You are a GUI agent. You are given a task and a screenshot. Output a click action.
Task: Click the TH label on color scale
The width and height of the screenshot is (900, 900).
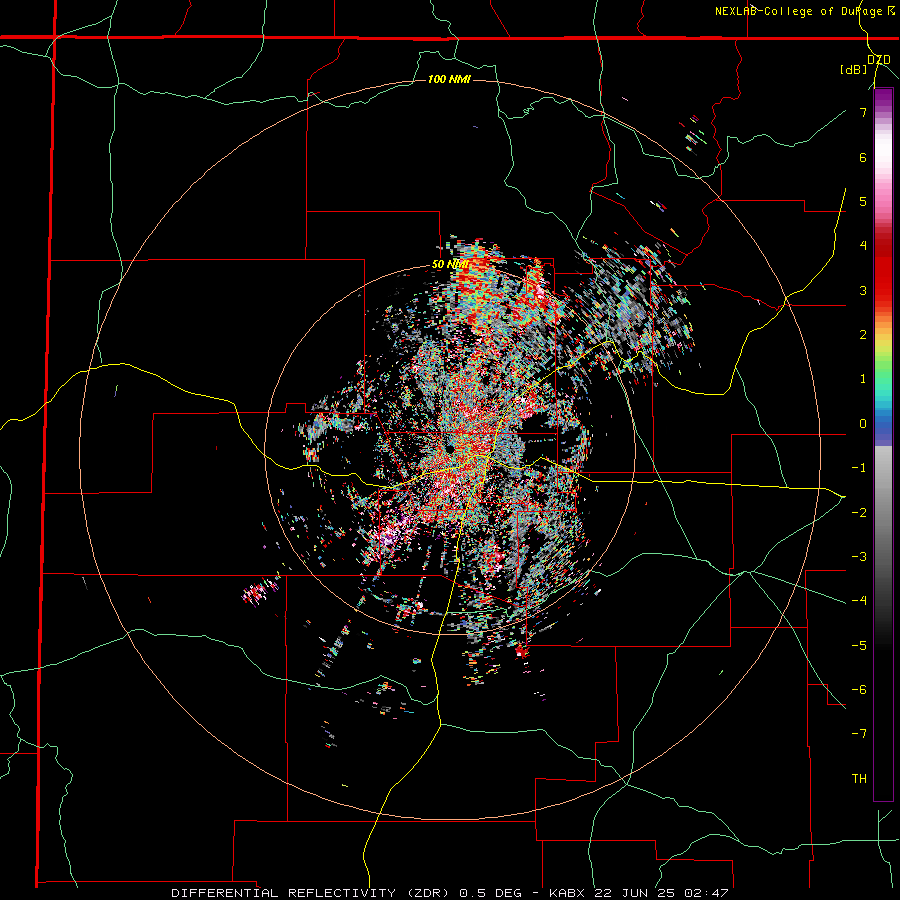coord(859,779)
